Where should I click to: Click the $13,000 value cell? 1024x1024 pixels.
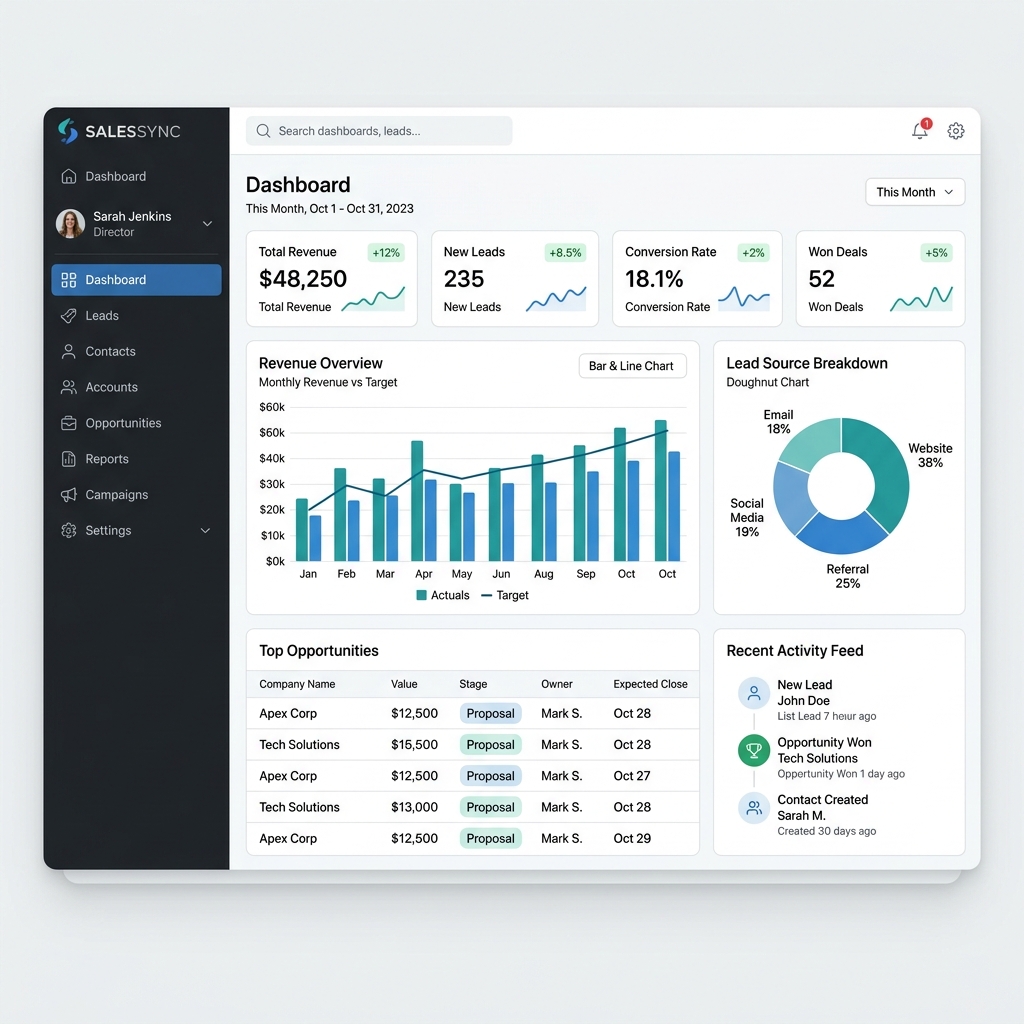click(414, 807)
